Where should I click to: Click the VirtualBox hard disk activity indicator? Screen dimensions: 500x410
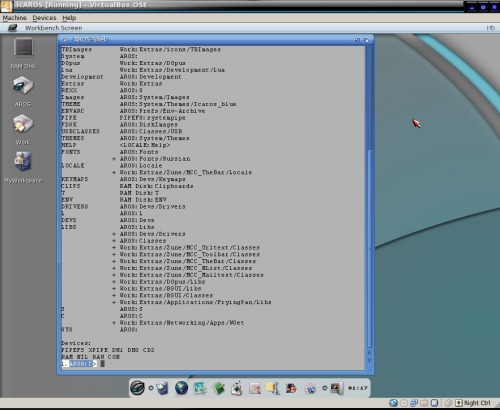pyautogui.click(x=393, y=403)
